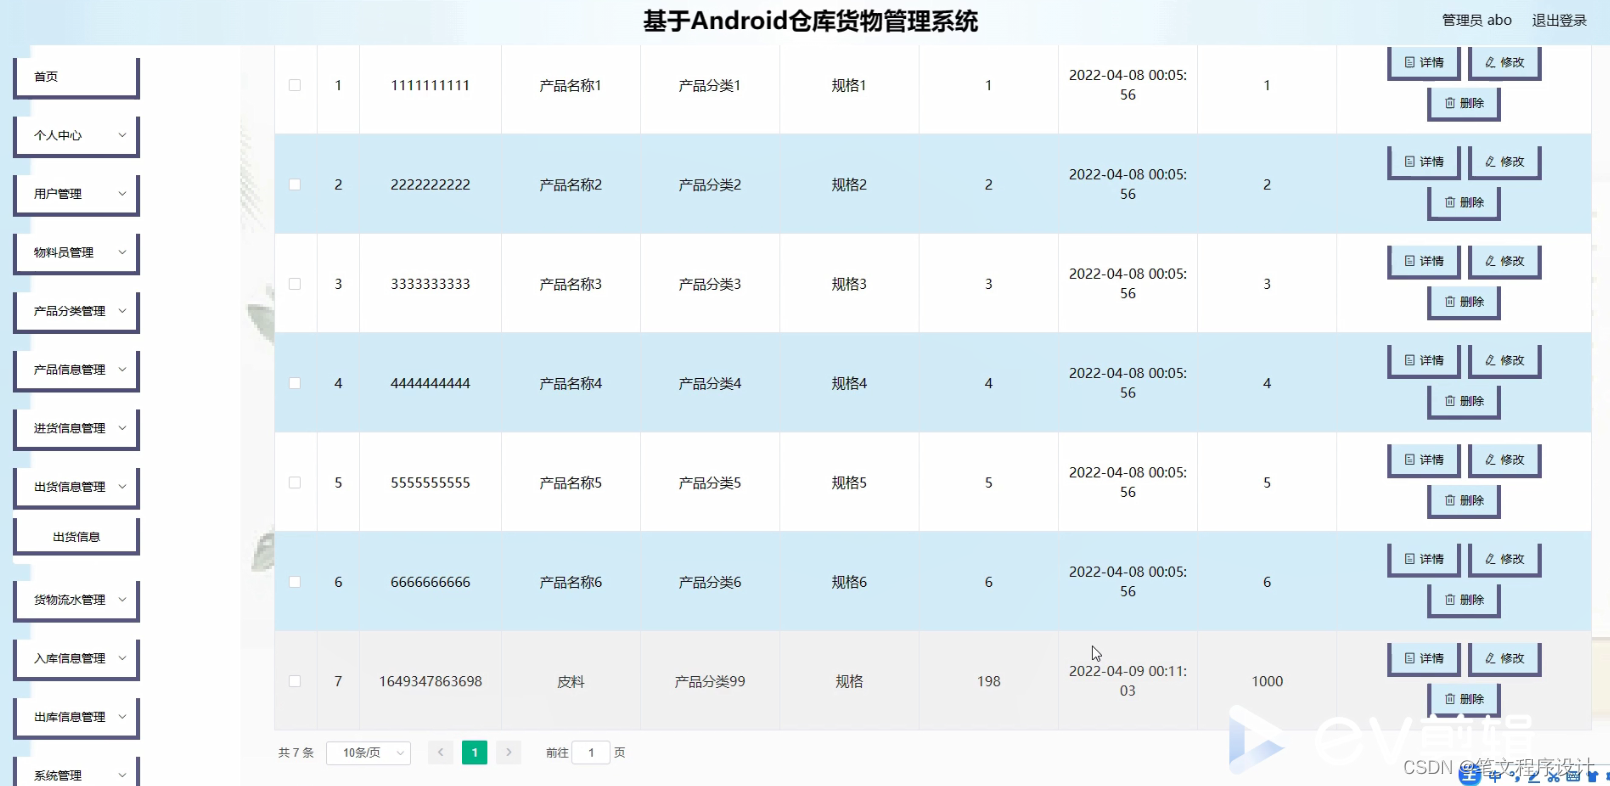Expand 物料员管理 menu
1610x786 pixels.
tap(76, 252)
